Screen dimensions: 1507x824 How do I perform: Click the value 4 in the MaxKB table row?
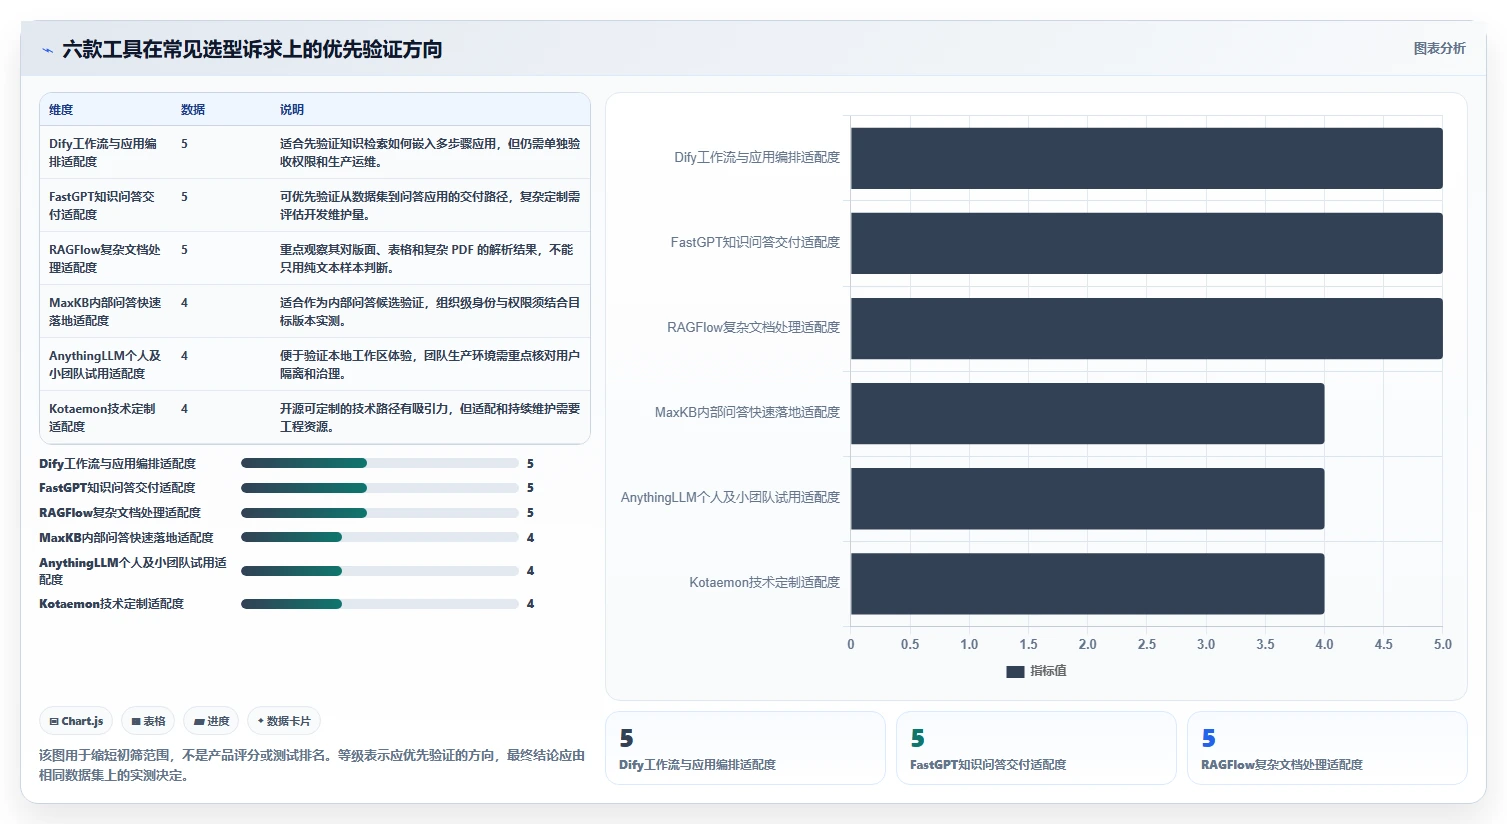[184, 303]
